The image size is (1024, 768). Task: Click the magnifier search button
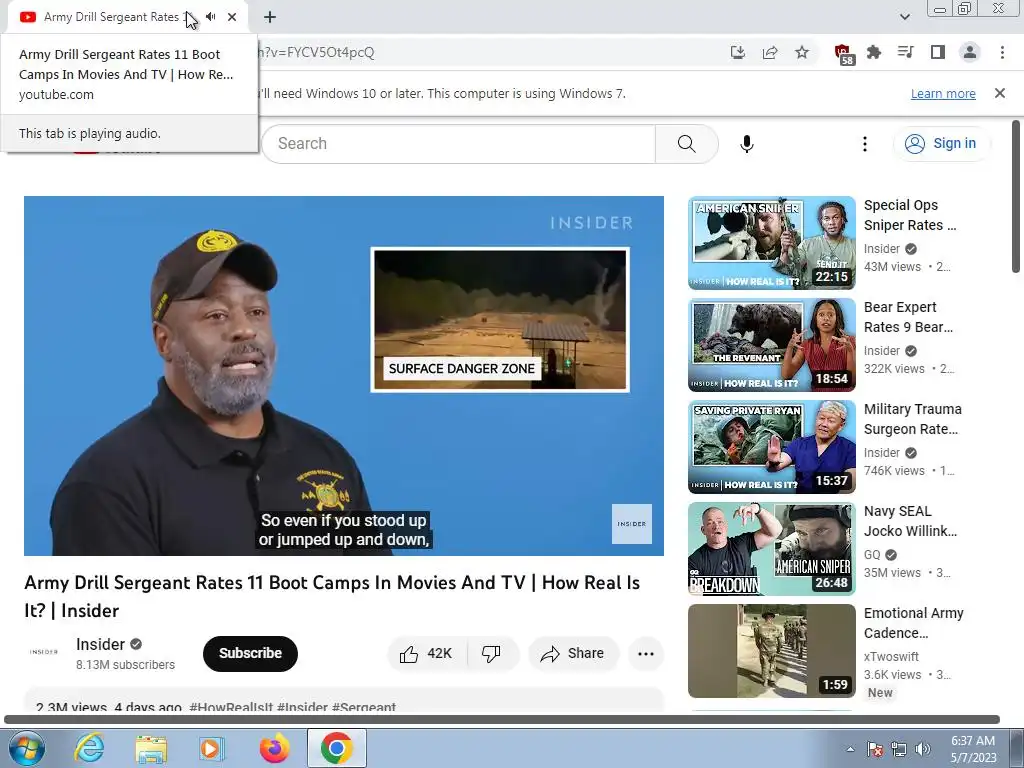(686, 144)
